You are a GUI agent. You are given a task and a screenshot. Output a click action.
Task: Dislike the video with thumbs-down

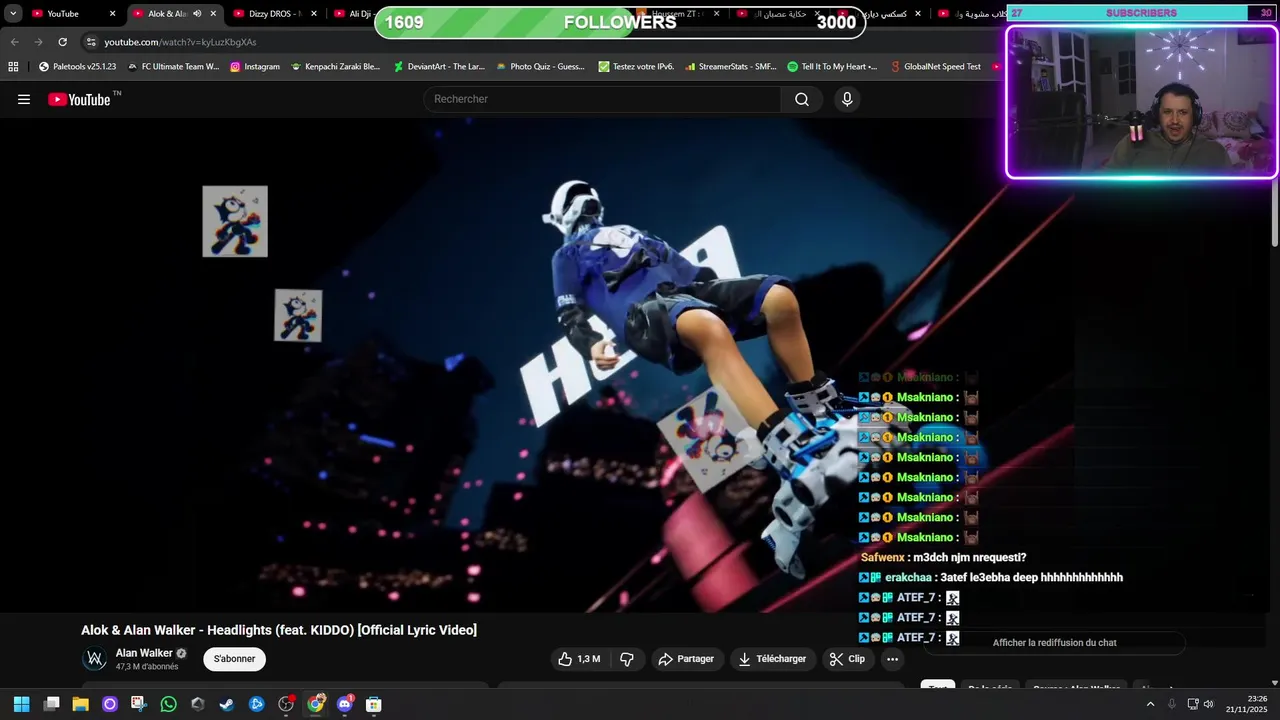pos(627,659)
